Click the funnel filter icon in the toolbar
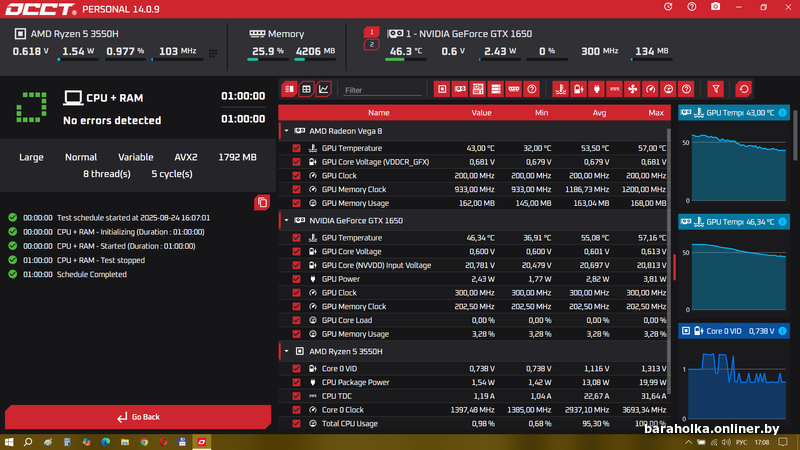This screenshot has height=450, width=800. [x=716, y=89]
